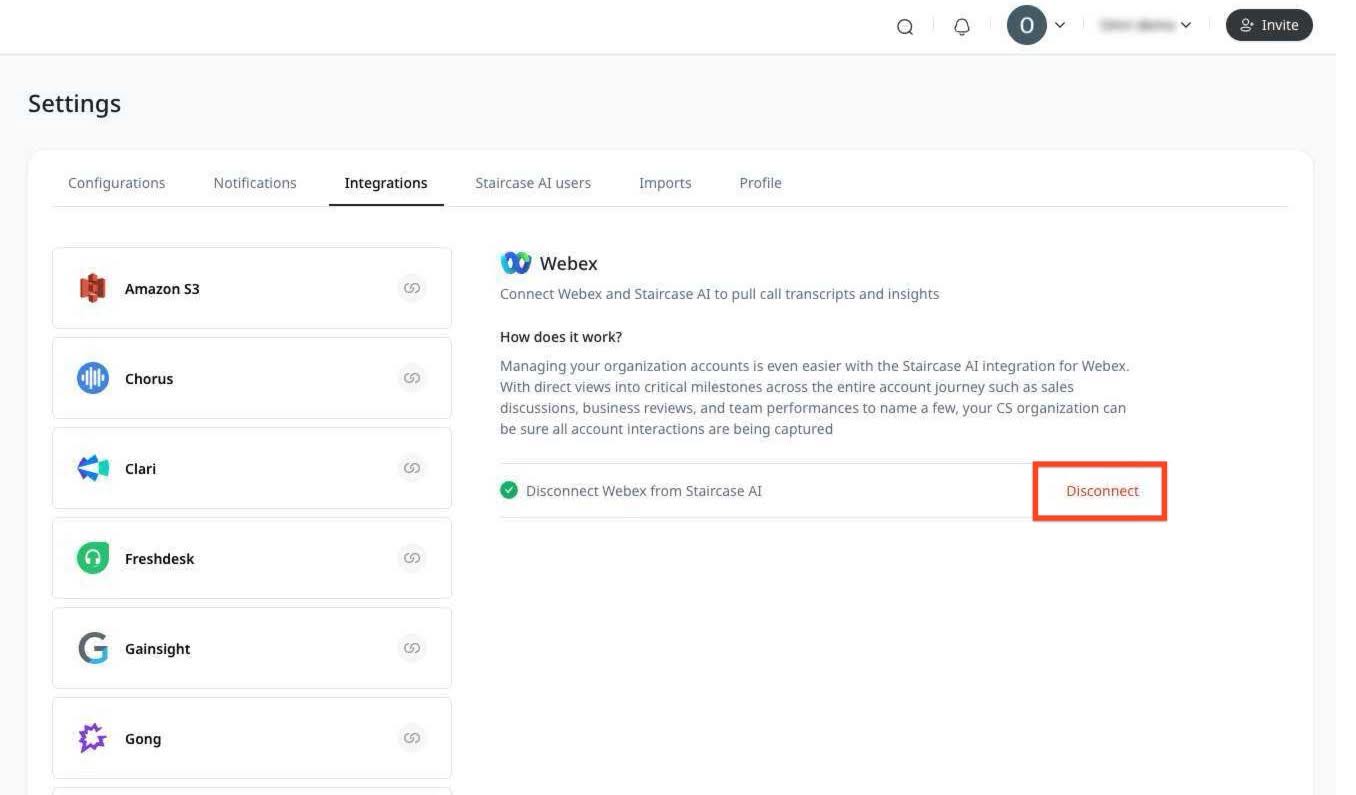1356x795 pixels.
Task: Click the Invite button
Action: click(1269, 25)
